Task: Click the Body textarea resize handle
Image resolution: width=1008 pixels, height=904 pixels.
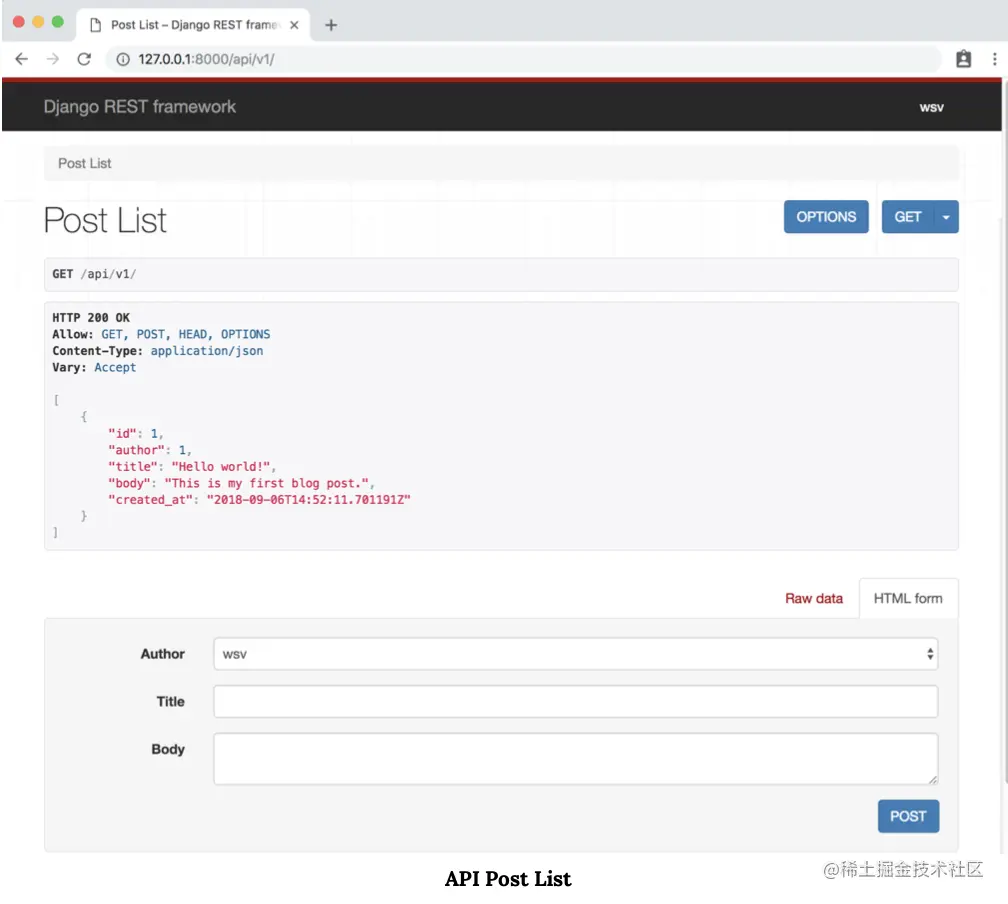Action: [x=933, y=779]
